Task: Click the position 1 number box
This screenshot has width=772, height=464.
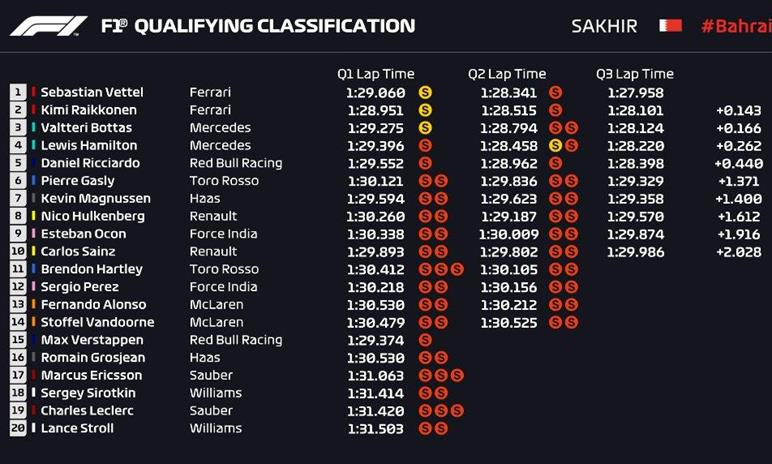Action: coord(18,92)
